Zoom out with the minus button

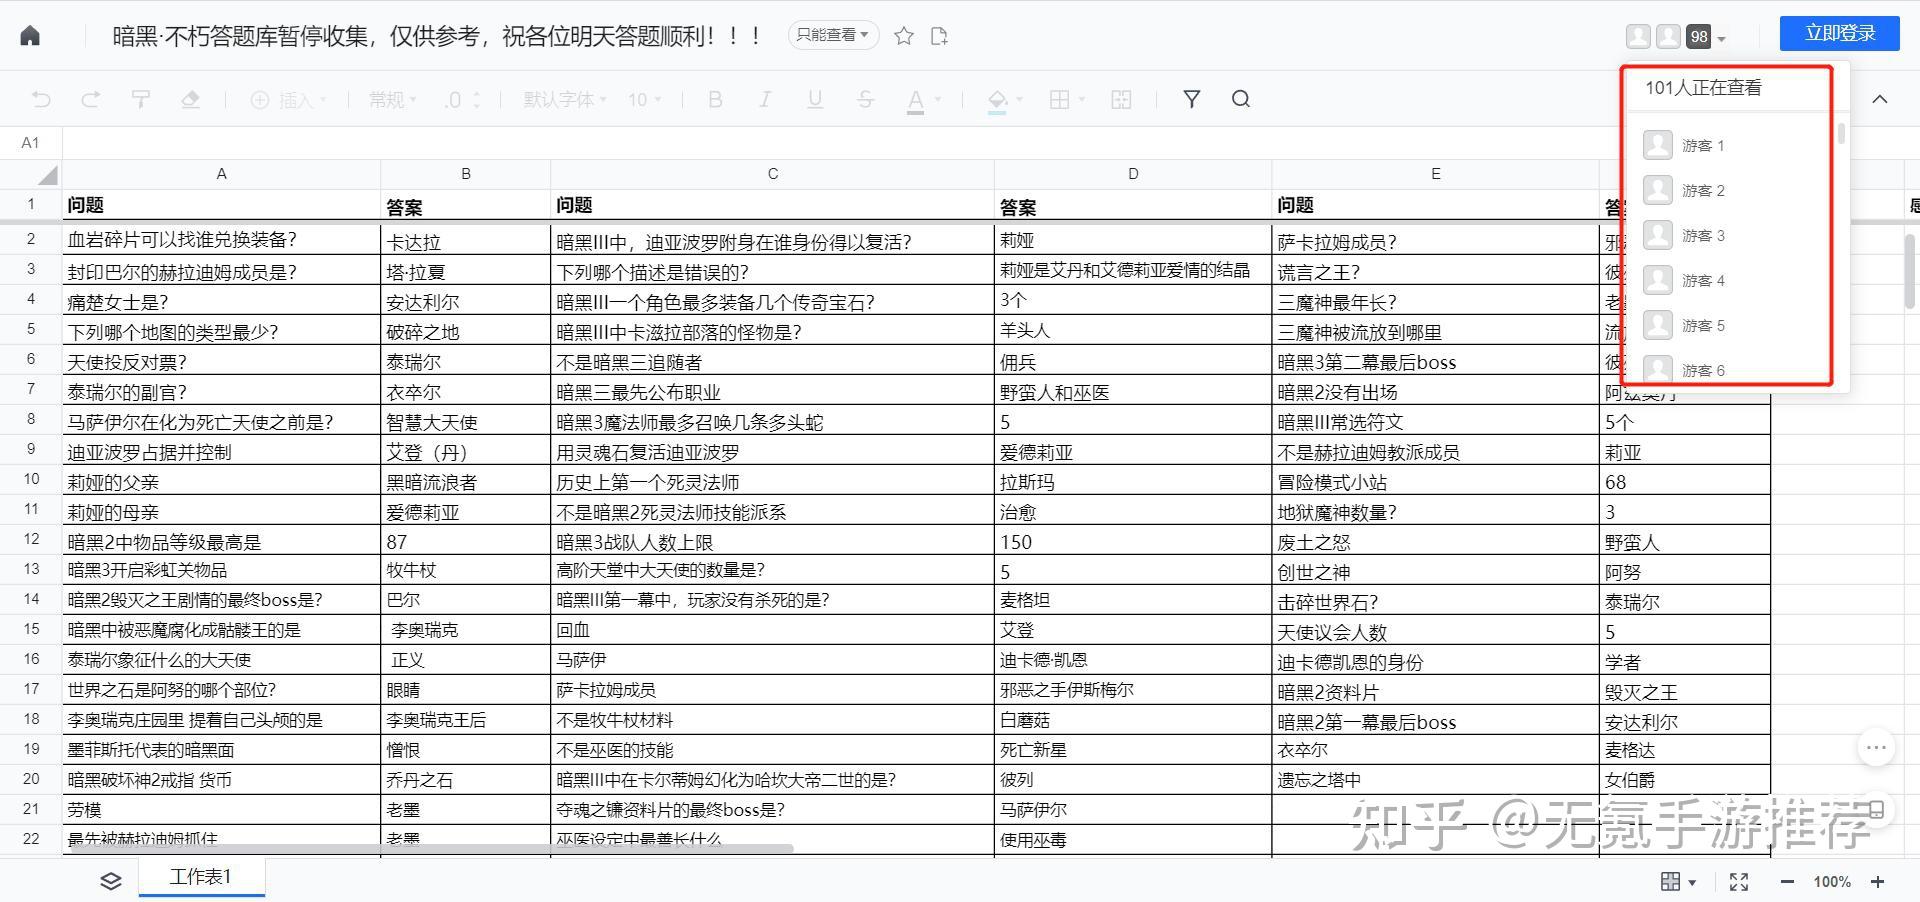[1787, 881]
